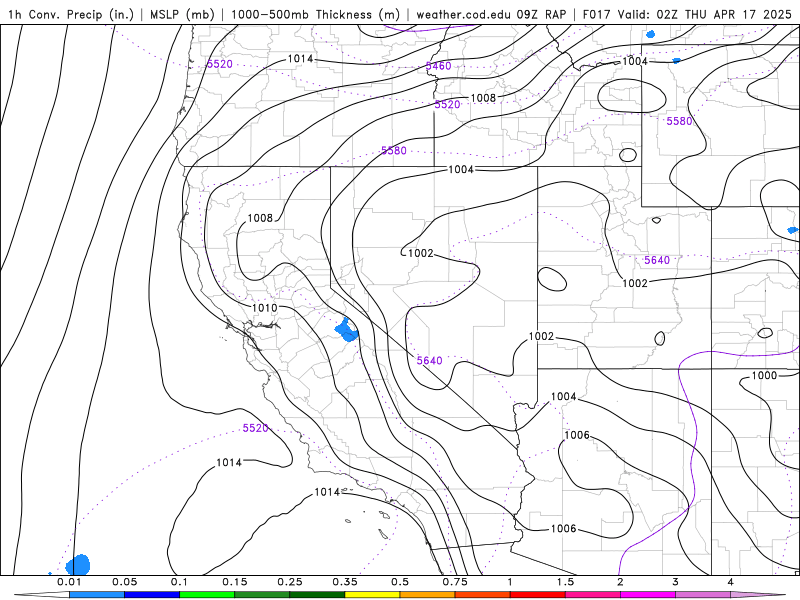Screen dimensions: 800x600
Task: Click the legend value 0.25
Action: coord(290,582)
